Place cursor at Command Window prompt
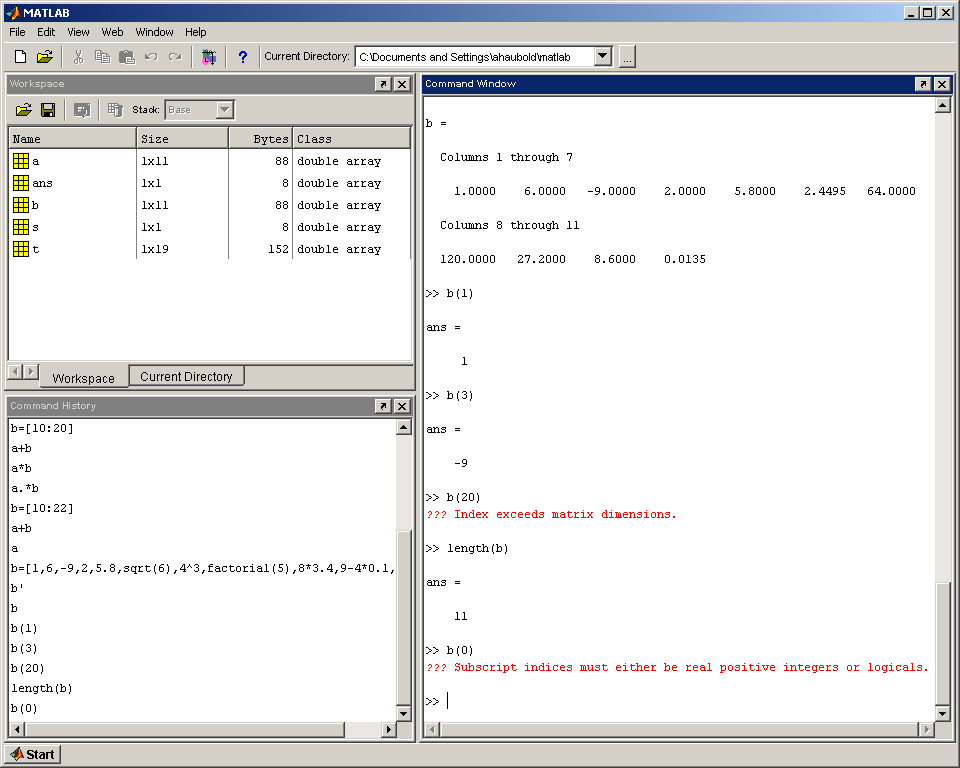This screenshot has width=960, height=768. point(448,701)
